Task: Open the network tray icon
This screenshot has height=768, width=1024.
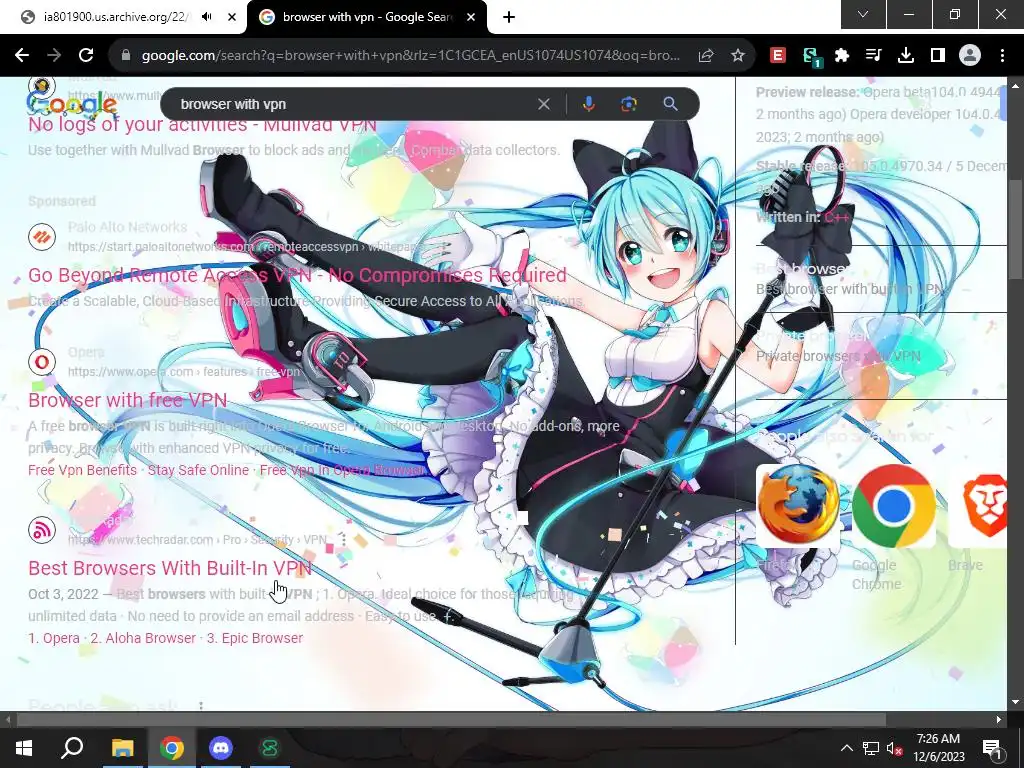Action: point(871,748)
